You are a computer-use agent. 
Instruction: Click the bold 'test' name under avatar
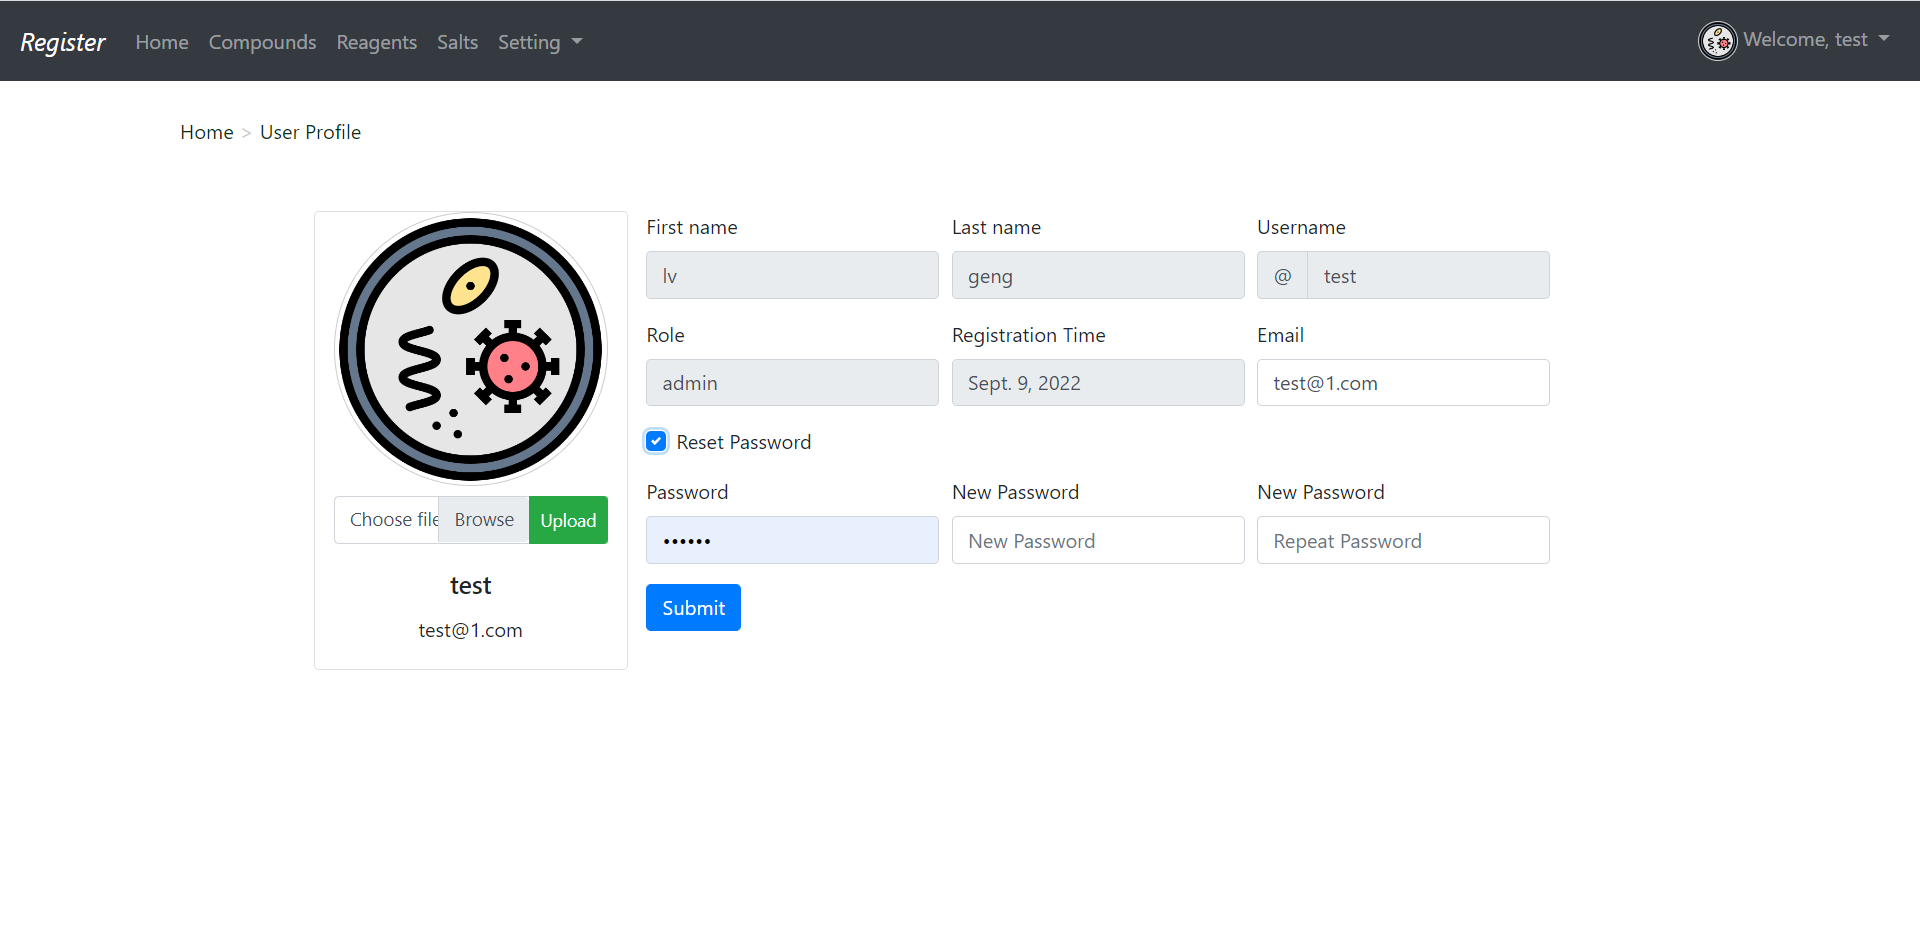click(x=471, y=585)
